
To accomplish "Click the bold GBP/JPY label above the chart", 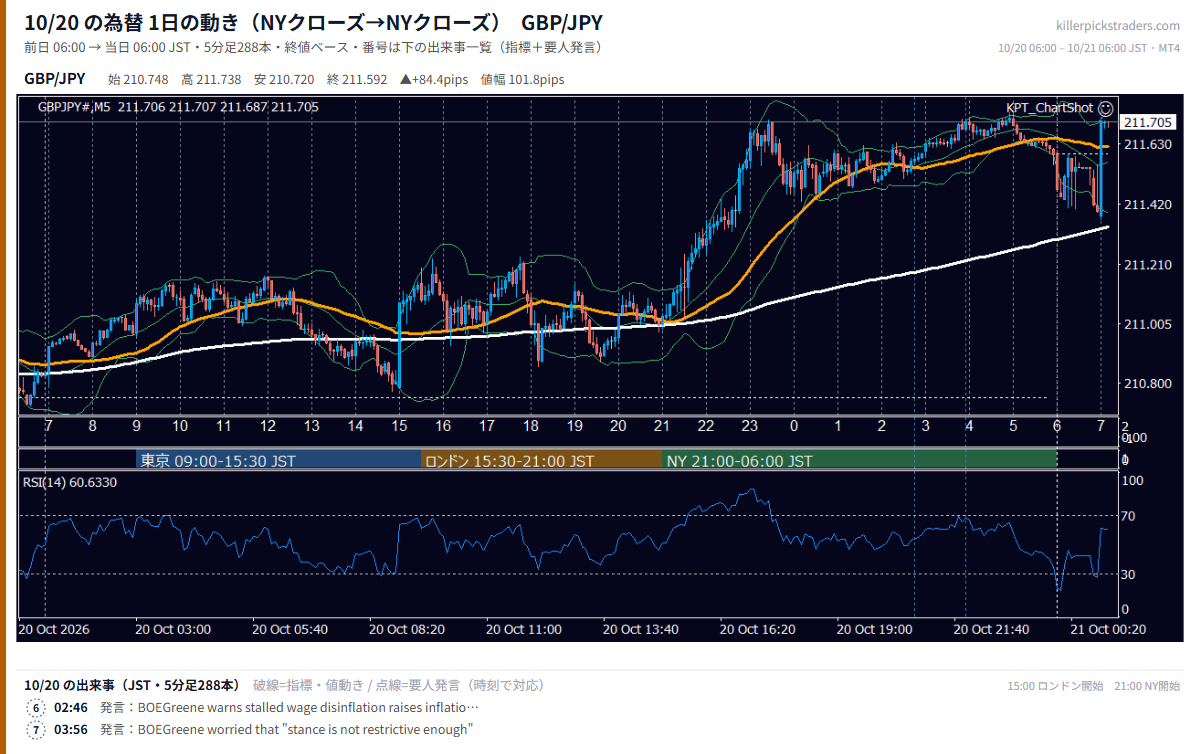I will point(55,79).
